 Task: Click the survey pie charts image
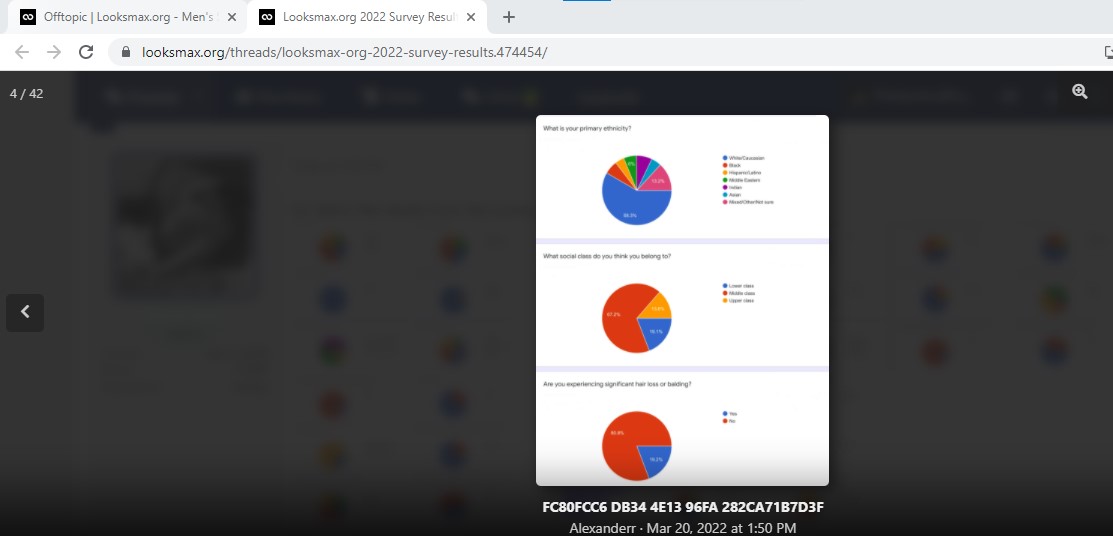tap(682, 300)
